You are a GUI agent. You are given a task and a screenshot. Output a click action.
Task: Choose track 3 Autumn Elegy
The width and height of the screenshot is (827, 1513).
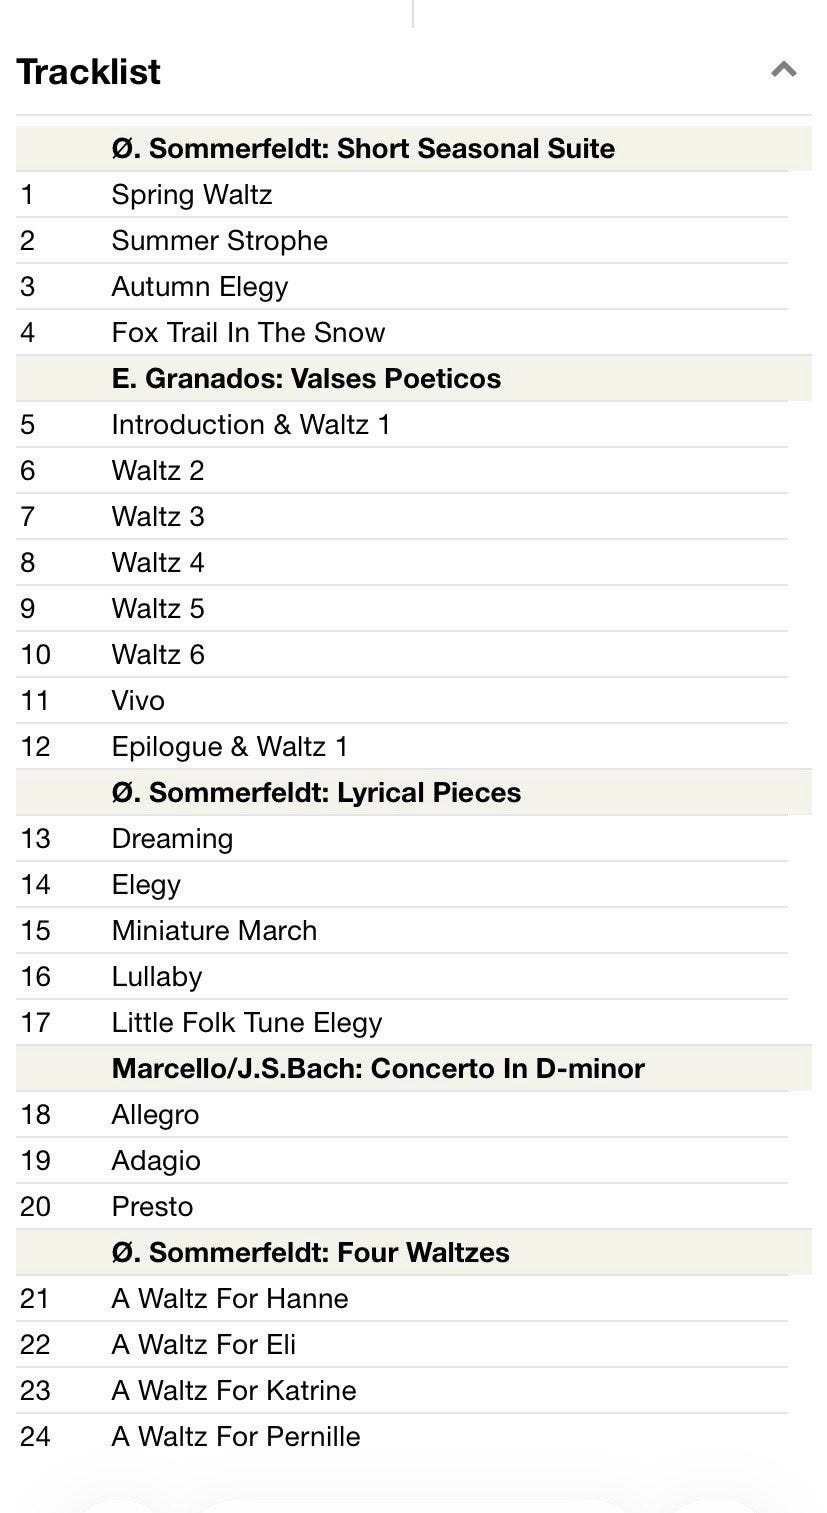coord(402,286)
